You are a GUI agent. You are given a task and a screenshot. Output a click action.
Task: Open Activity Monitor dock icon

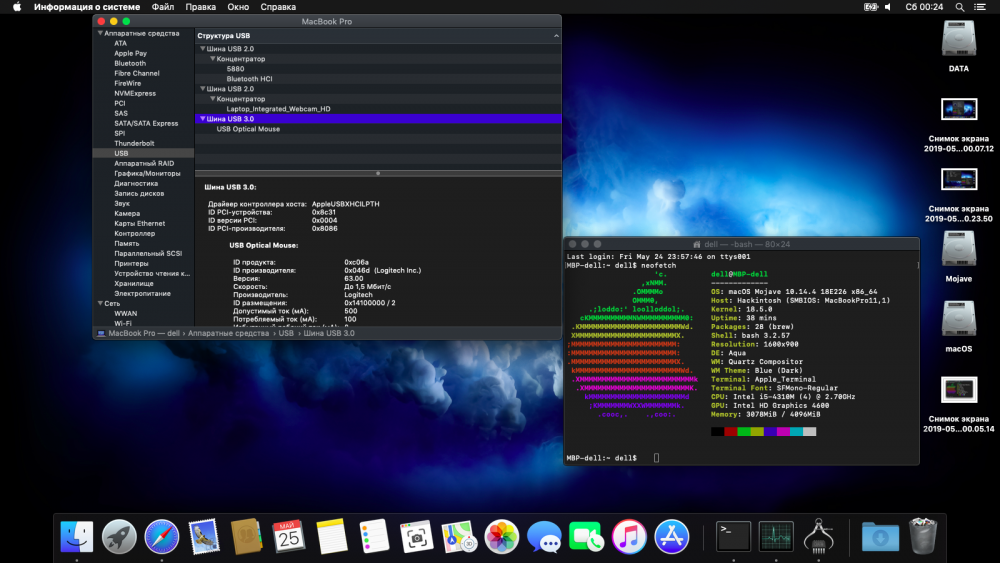[x=776, y=537]
